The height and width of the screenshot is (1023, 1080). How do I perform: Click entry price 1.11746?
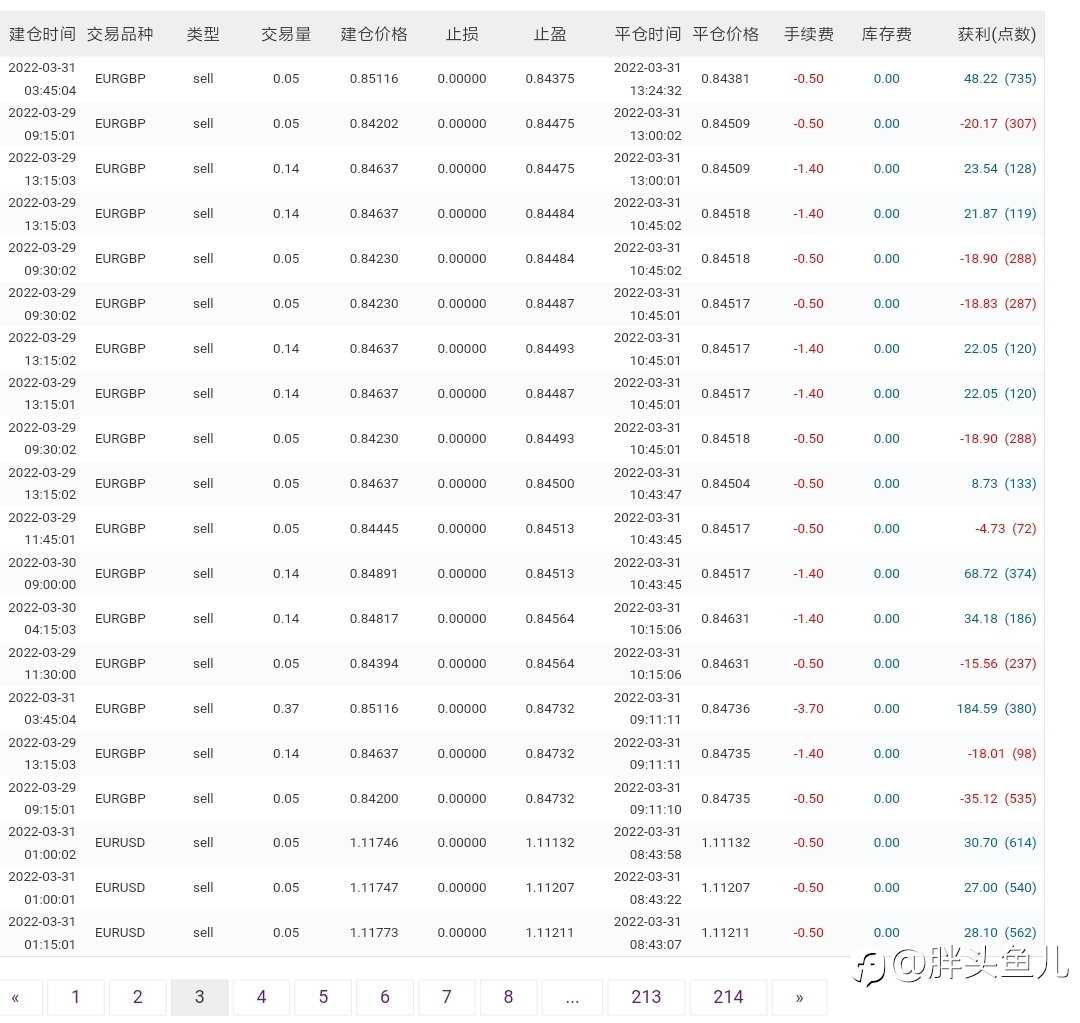374,843
